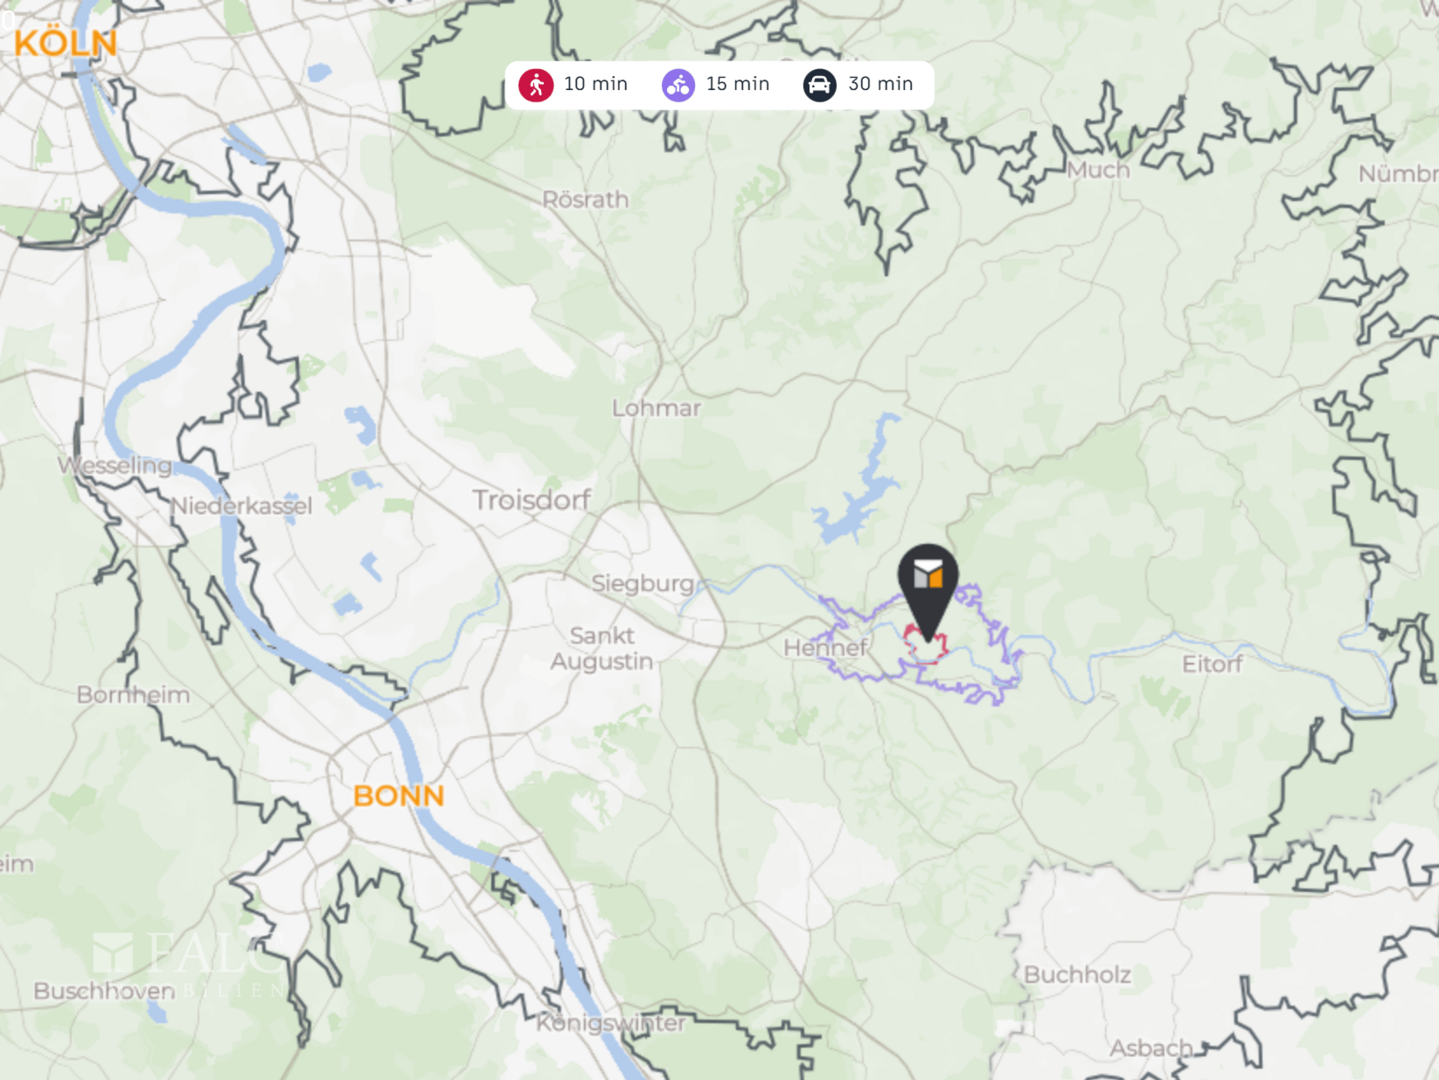The image size is (1439, 1080).
Task: Select the Eitorf town label
Action: pos(1212,664)
